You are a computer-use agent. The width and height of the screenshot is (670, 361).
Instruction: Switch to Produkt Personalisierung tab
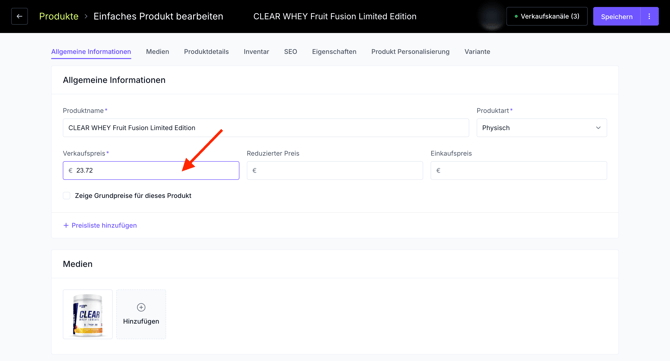[410, 52]
